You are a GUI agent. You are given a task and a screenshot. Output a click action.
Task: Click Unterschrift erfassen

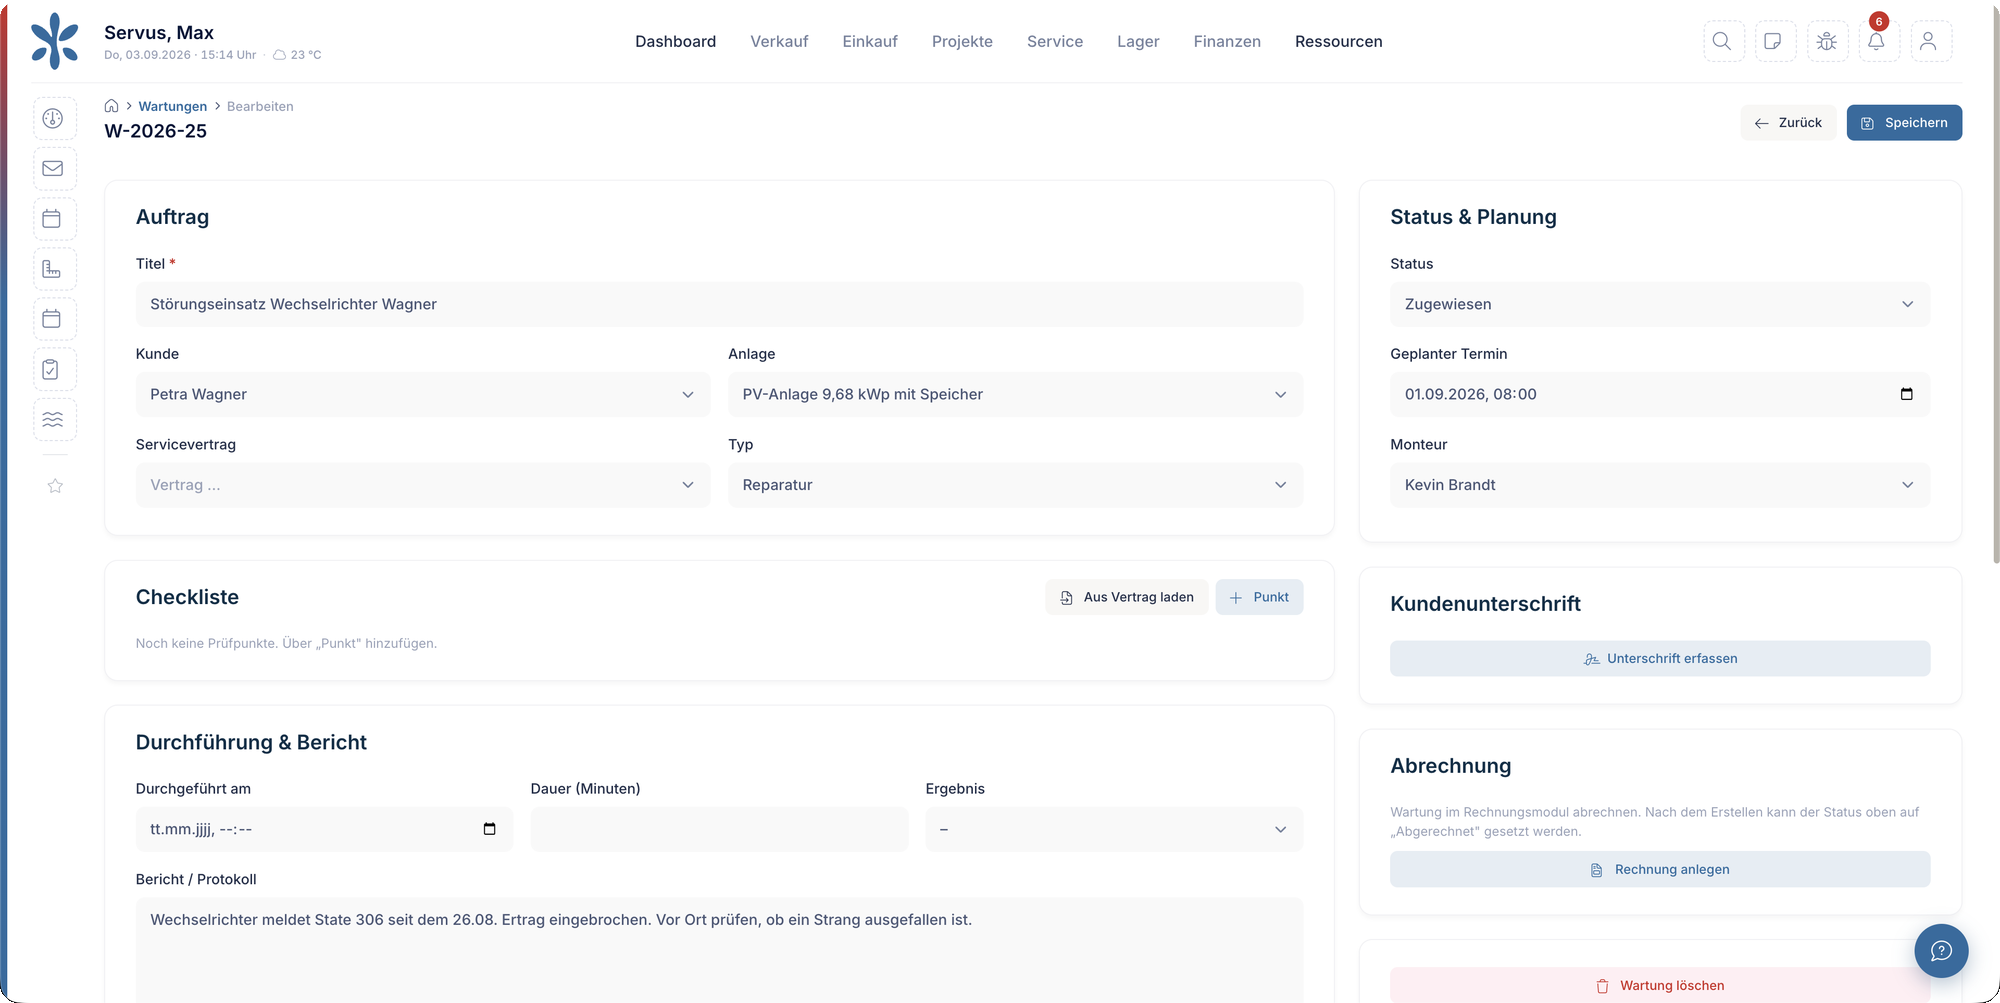(x=1660, y=659)
